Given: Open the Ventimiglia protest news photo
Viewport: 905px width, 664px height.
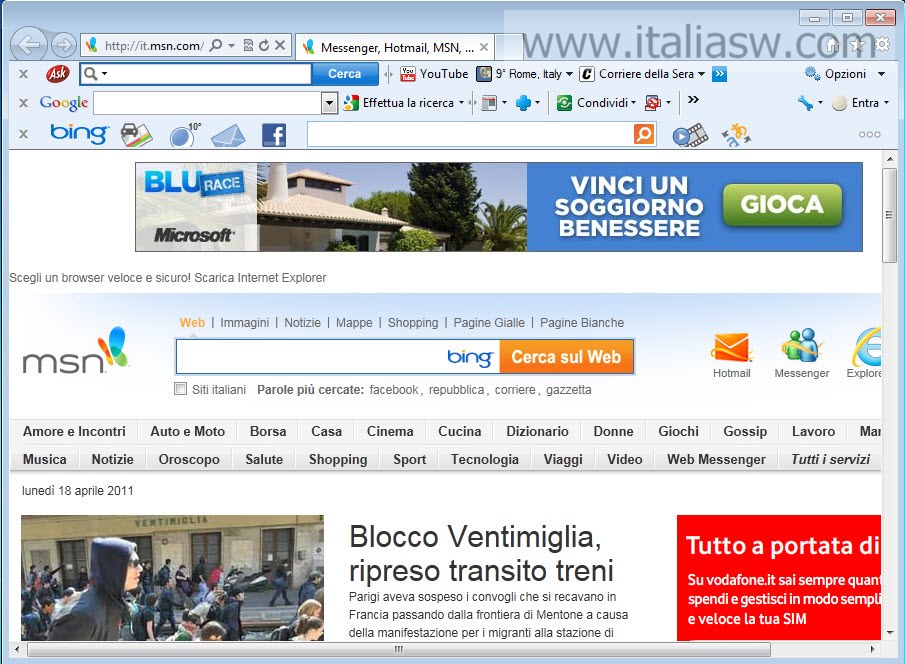Looking at the screenshot, I should point(173,577).
